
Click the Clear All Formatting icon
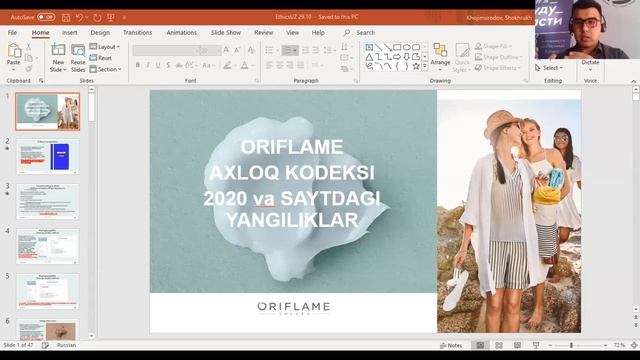click(251, 50)
